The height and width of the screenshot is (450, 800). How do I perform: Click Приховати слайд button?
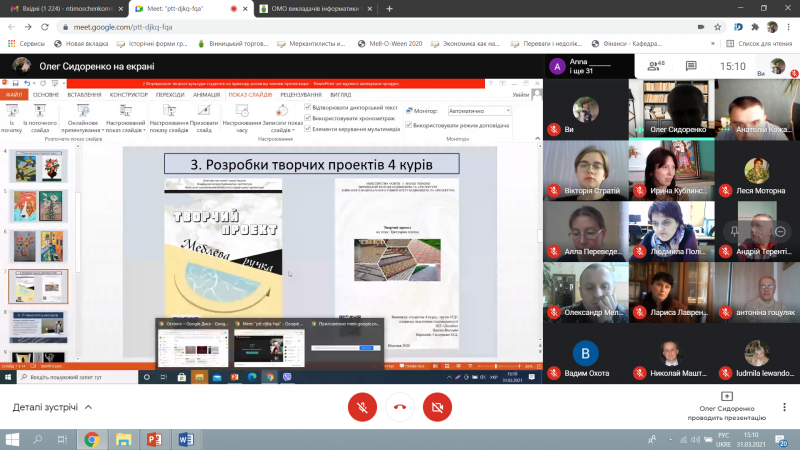tap(204, 119)
